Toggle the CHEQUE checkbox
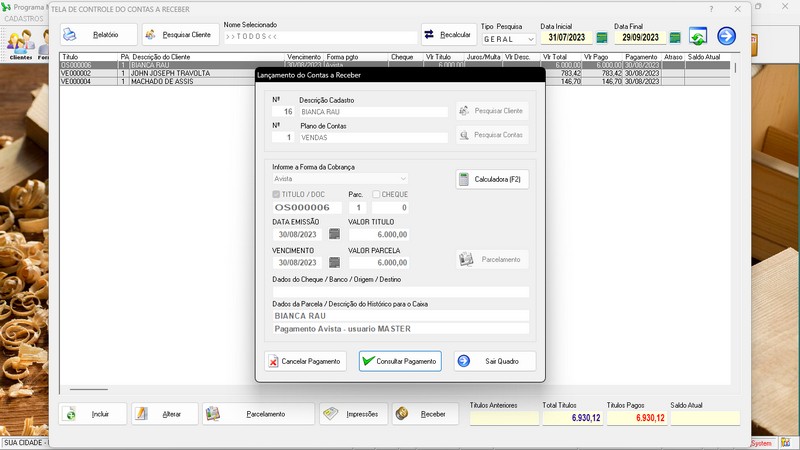Viewport: 800px width, 450px height. 376,194
